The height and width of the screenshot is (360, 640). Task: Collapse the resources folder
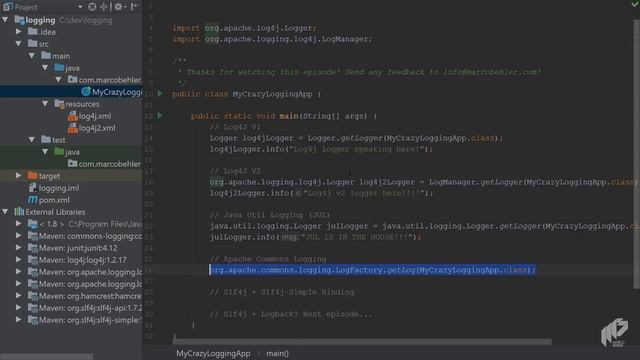(x=45, y=104)
